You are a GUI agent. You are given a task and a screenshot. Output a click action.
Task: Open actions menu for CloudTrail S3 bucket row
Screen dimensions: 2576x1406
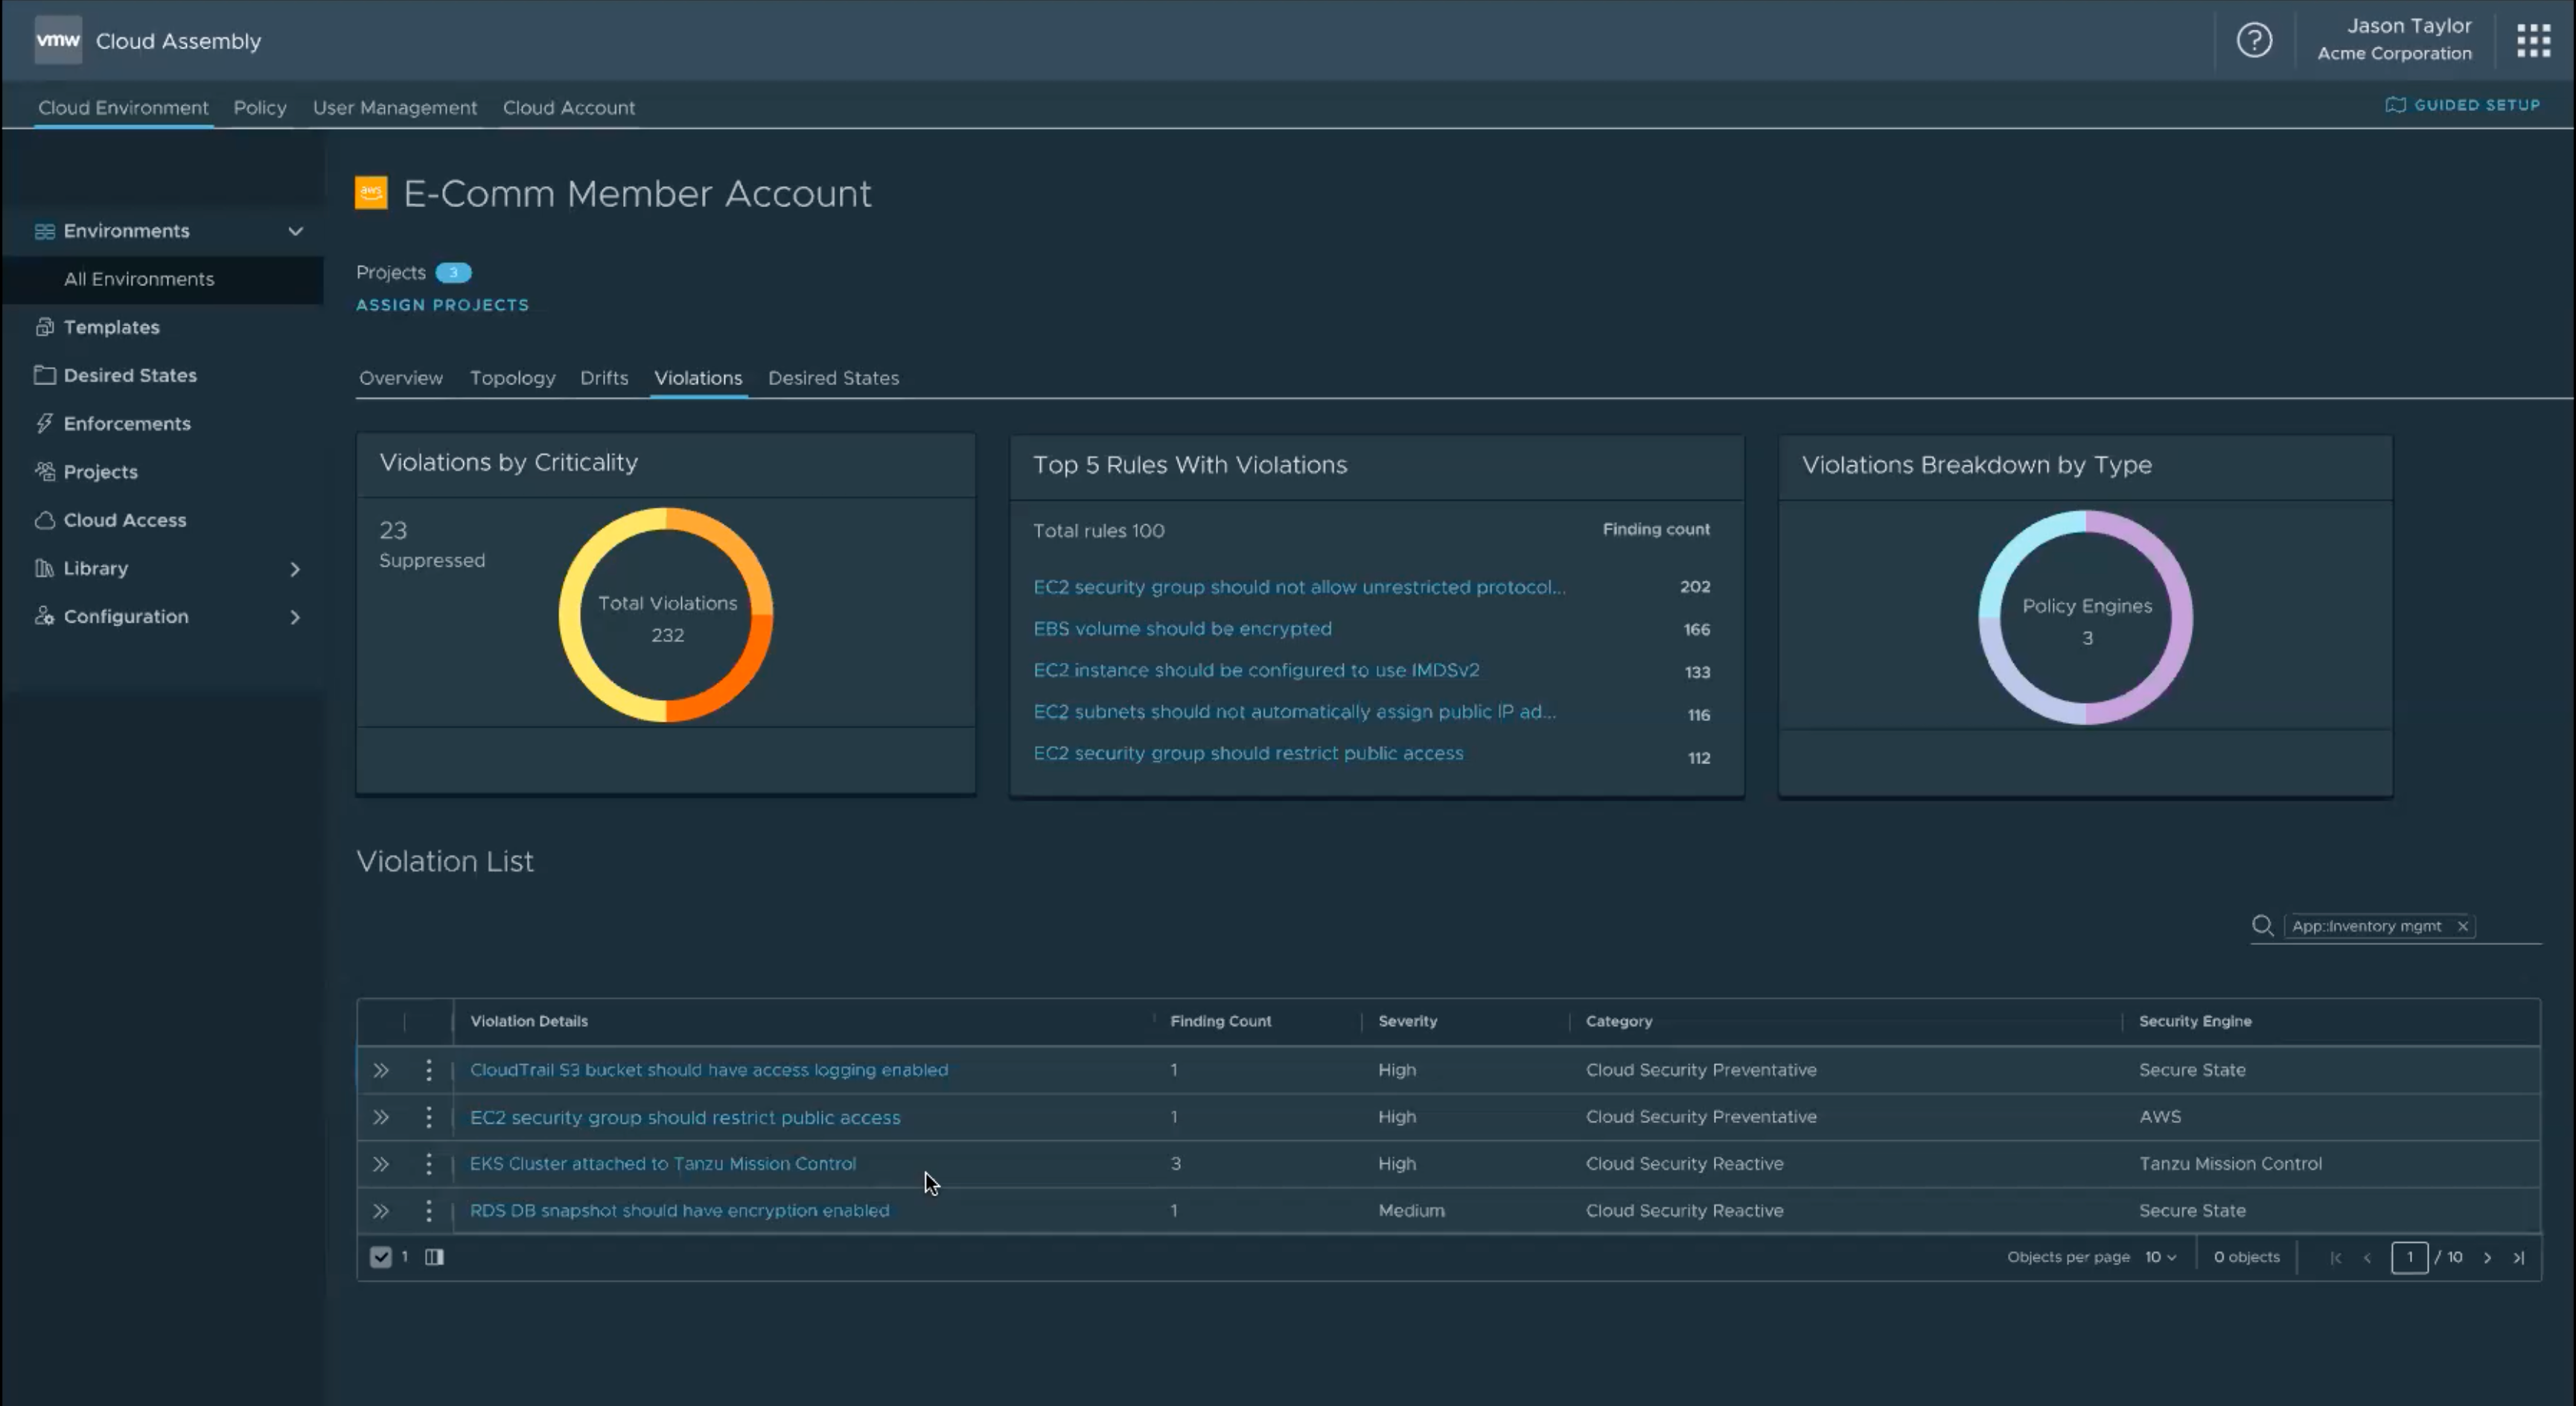pyautogui.click(x=429, y=1070)
